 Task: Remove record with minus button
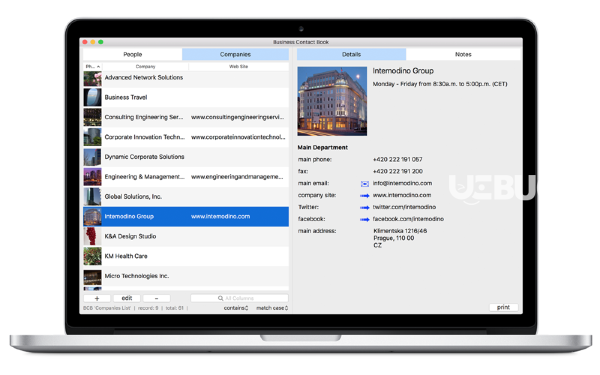[x=157, y=298]
